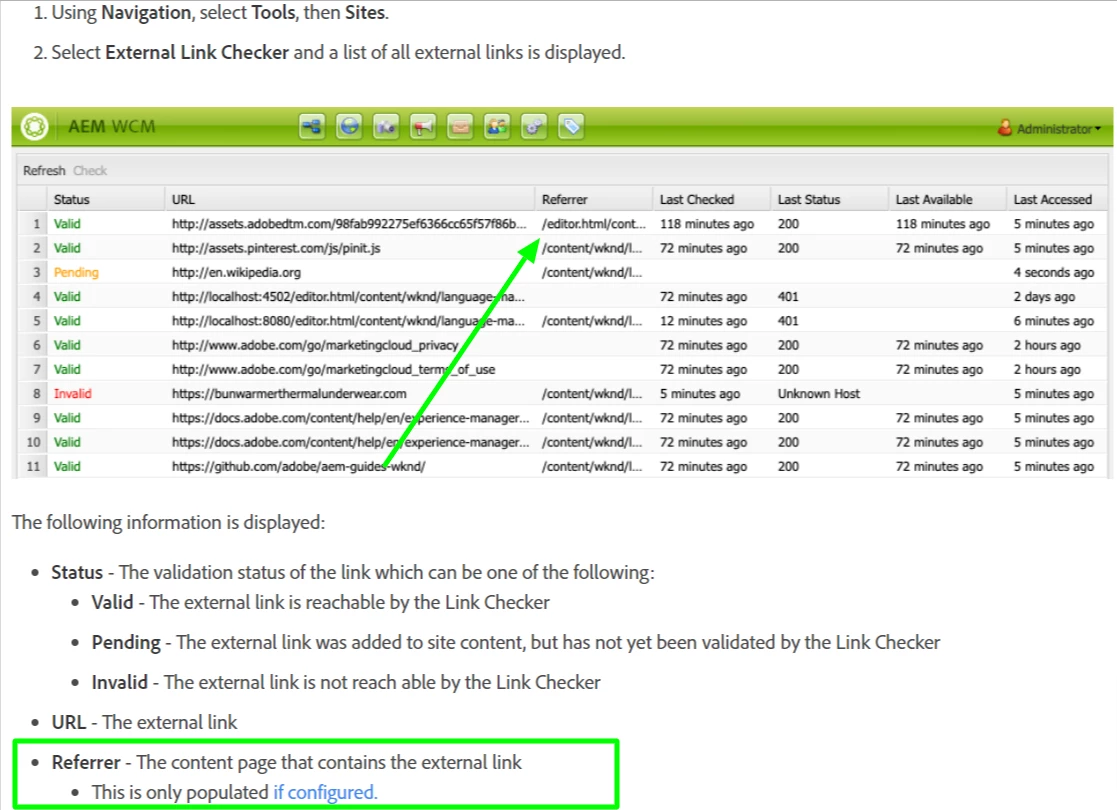
Task: Click the 401 status in row 4
Action: [x=788, y=296]
